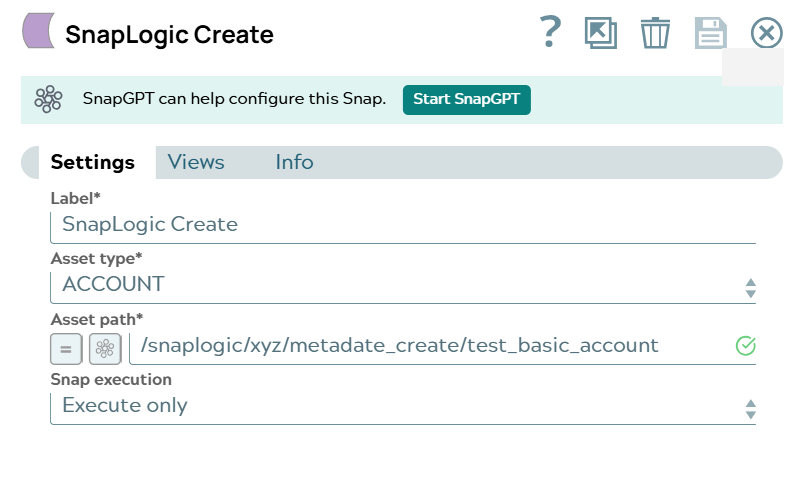Click the 'Label*' field label
790x496 pixels.
point(76,198)
